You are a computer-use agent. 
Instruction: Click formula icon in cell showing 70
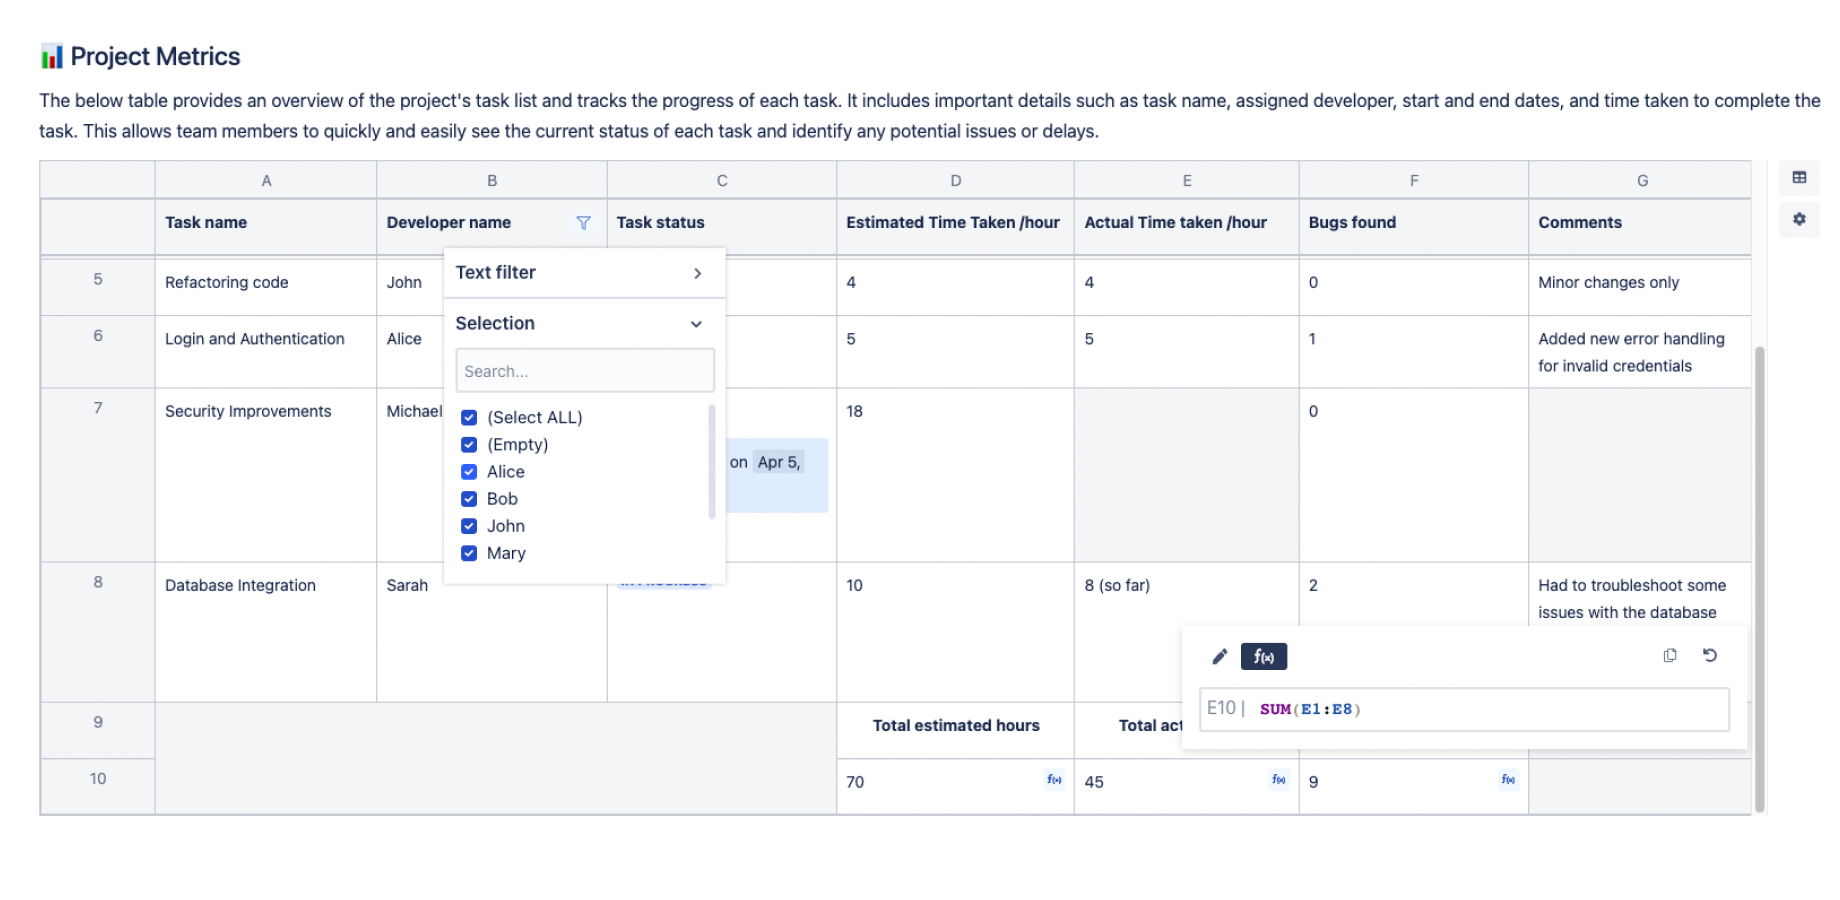coord(1054,780)
